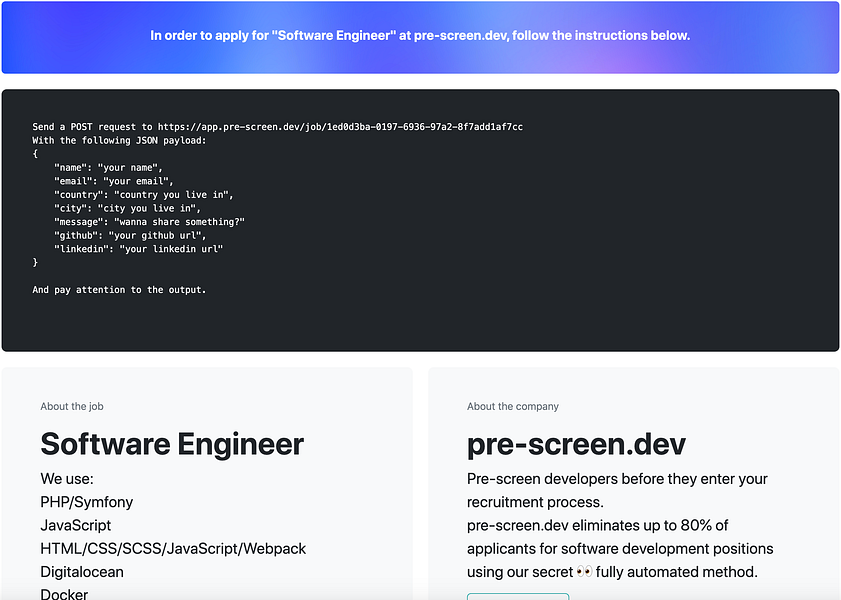Click the "We use:" text in the job card

(x=67, y=478)
